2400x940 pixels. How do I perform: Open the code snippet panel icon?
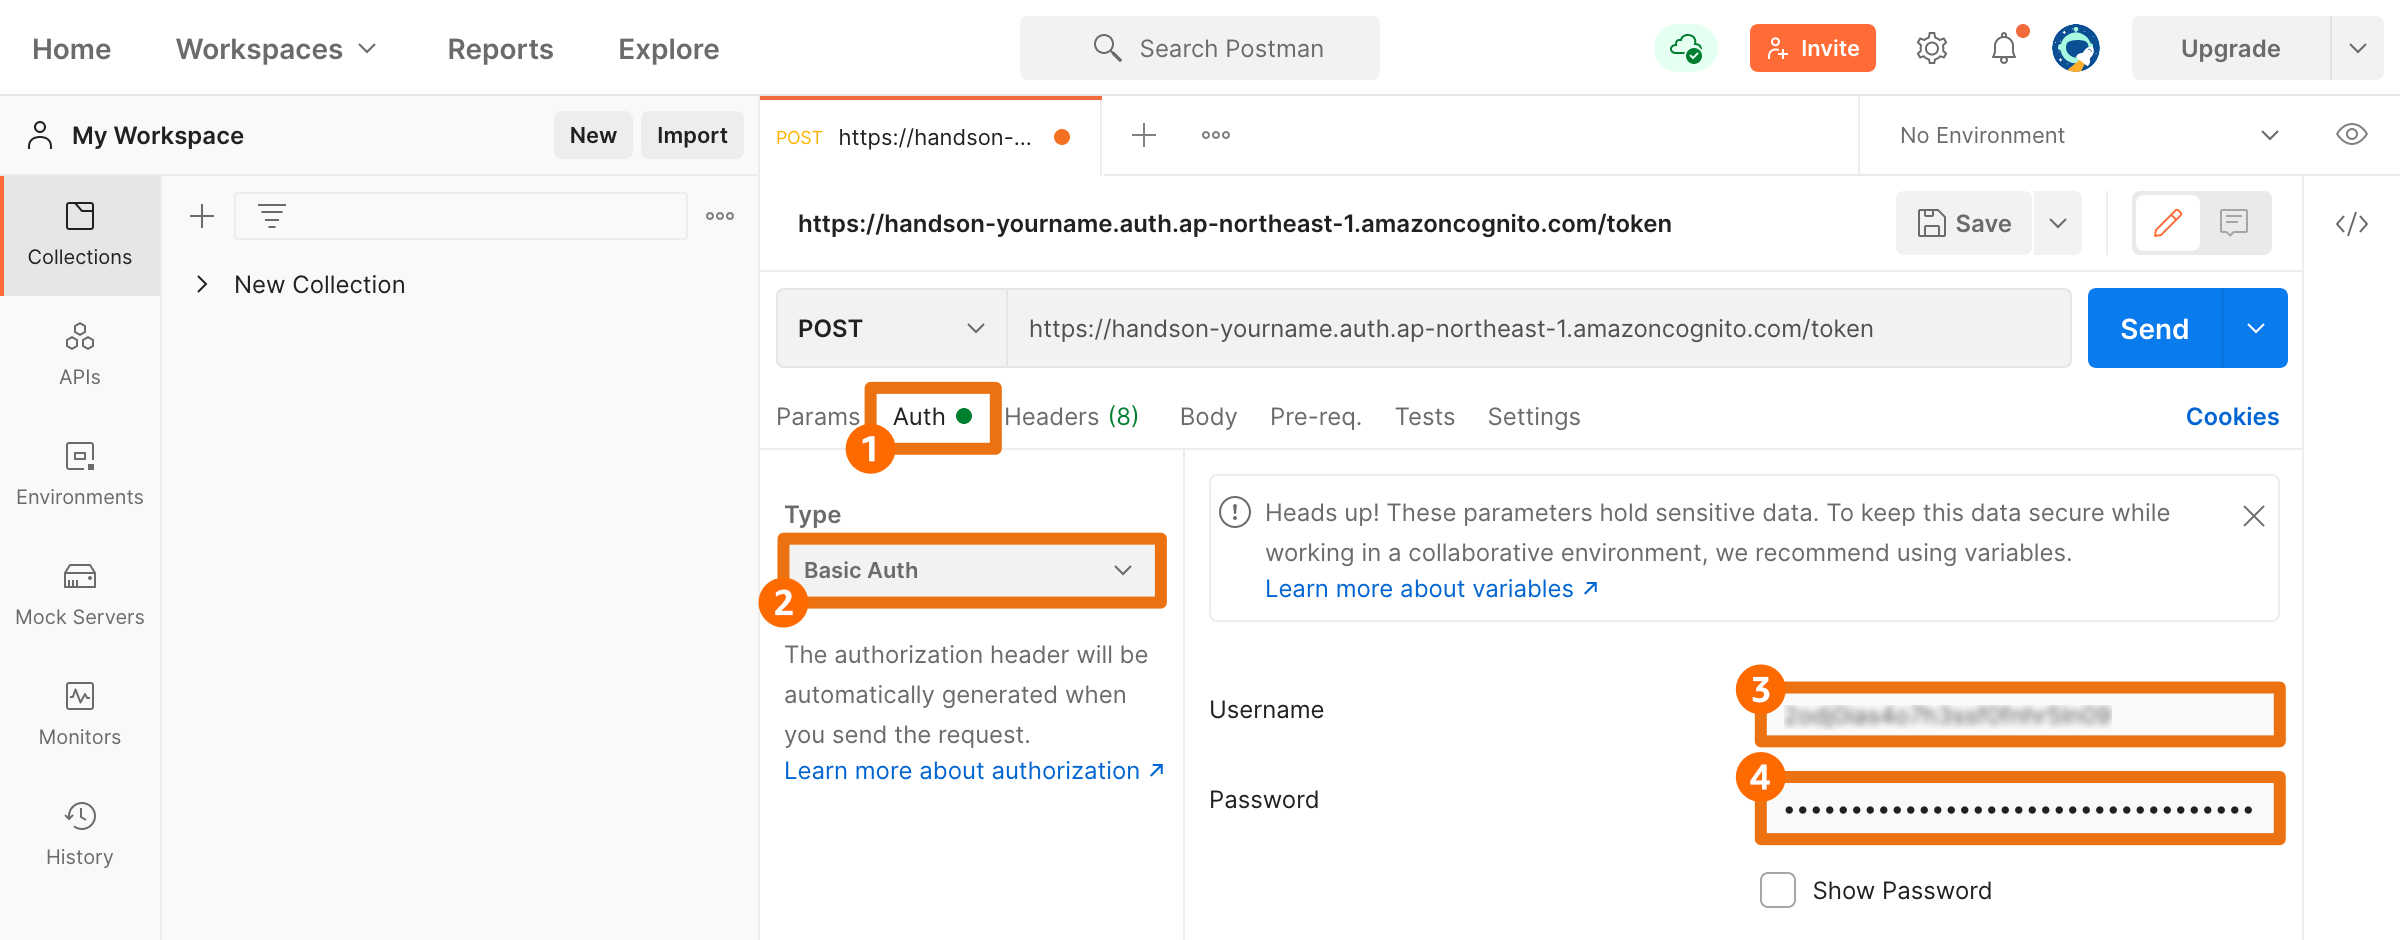(x=2352, y=223)
